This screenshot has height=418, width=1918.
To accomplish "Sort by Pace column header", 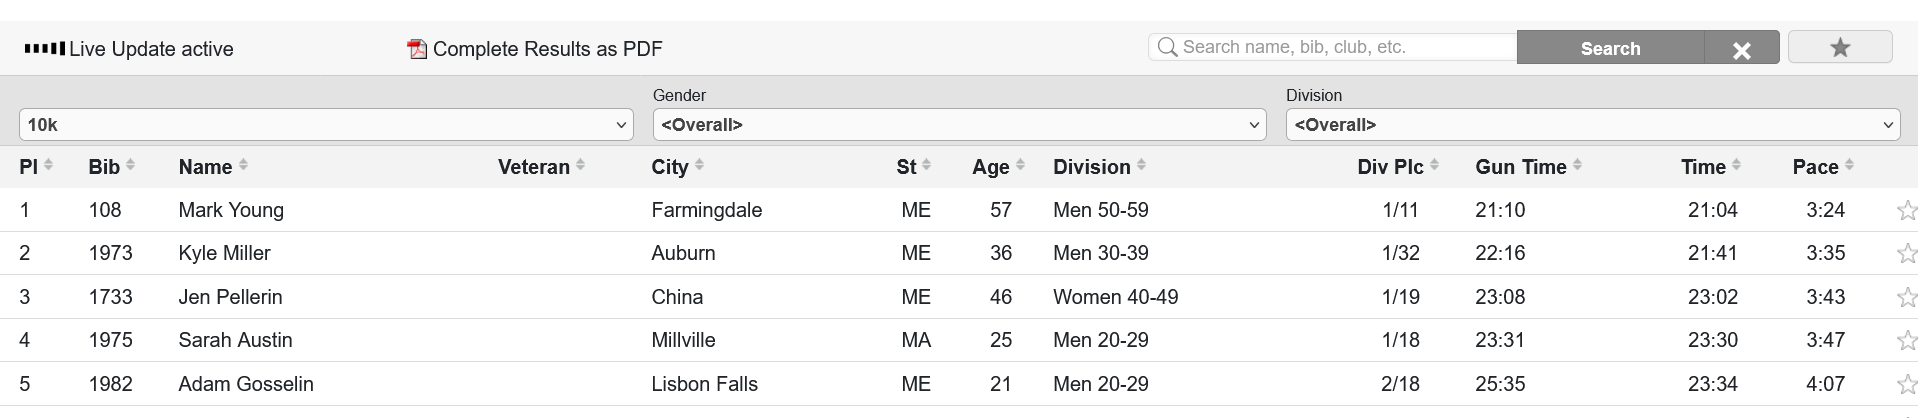I will click(1815, 167).
